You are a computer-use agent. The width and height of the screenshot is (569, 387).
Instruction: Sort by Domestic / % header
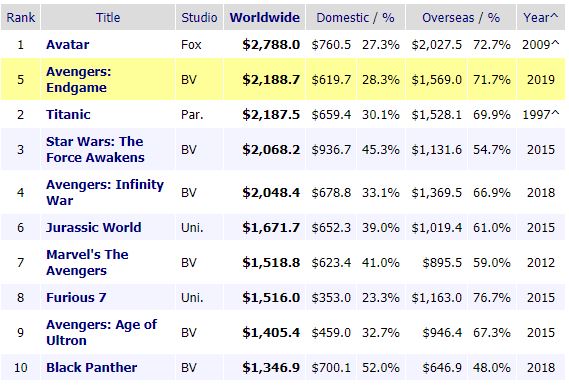[x=355, y=17]
